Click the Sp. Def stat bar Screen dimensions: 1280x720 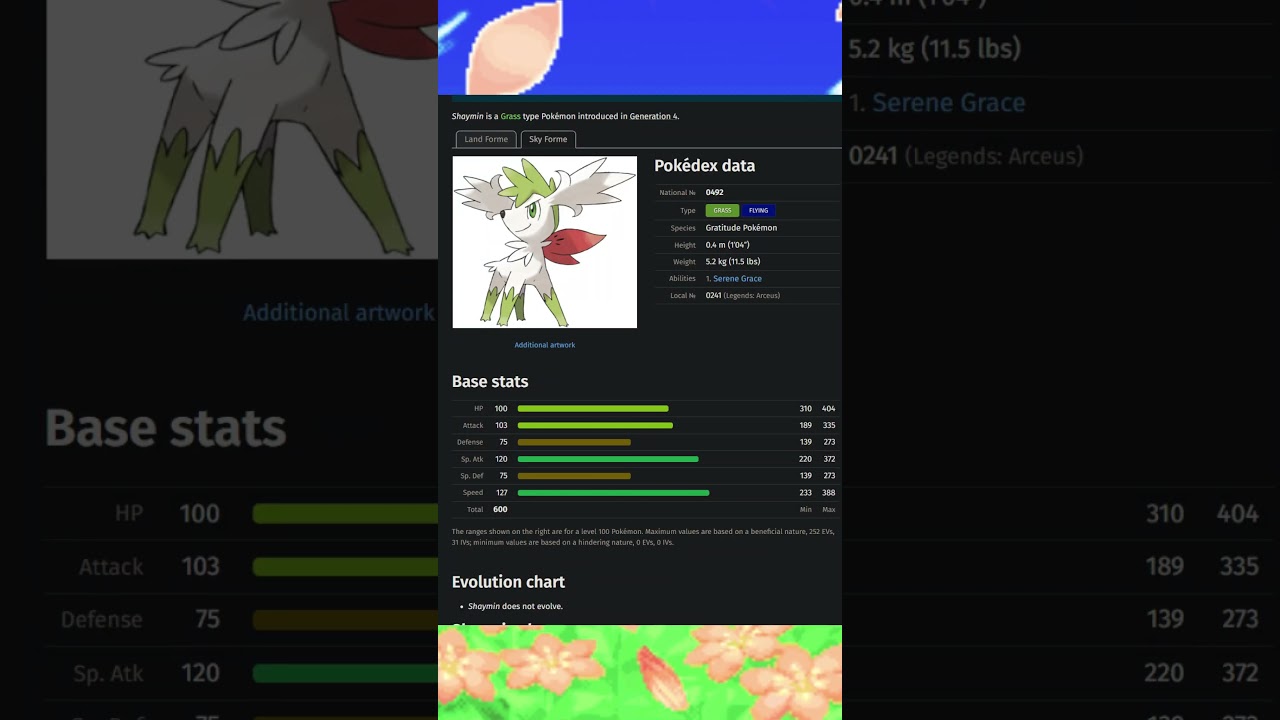click(x=574, y=476)
